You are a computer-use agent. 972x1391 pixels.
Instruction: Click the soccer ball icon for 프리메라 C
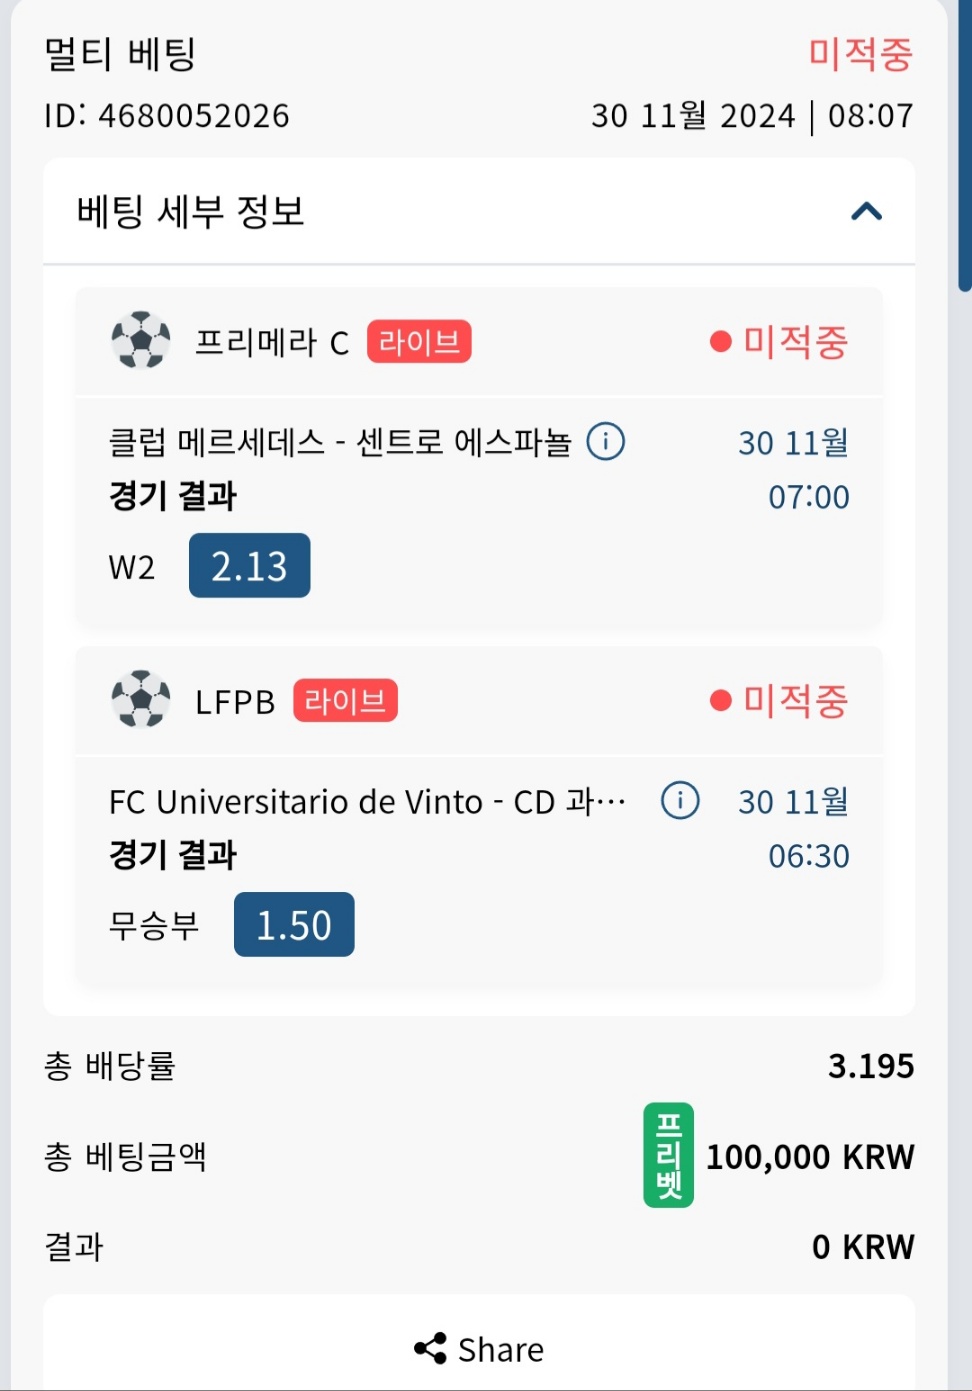pyautogui.click(x=141, y=341)
